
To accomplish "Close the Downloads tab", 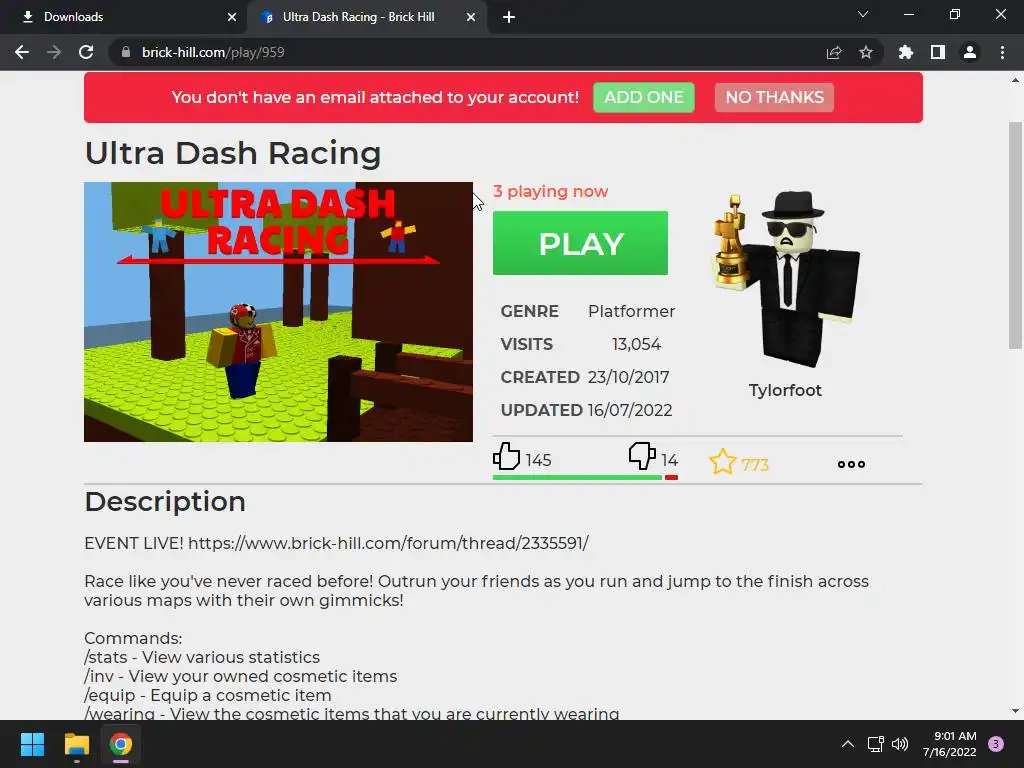I will (232, 18).
